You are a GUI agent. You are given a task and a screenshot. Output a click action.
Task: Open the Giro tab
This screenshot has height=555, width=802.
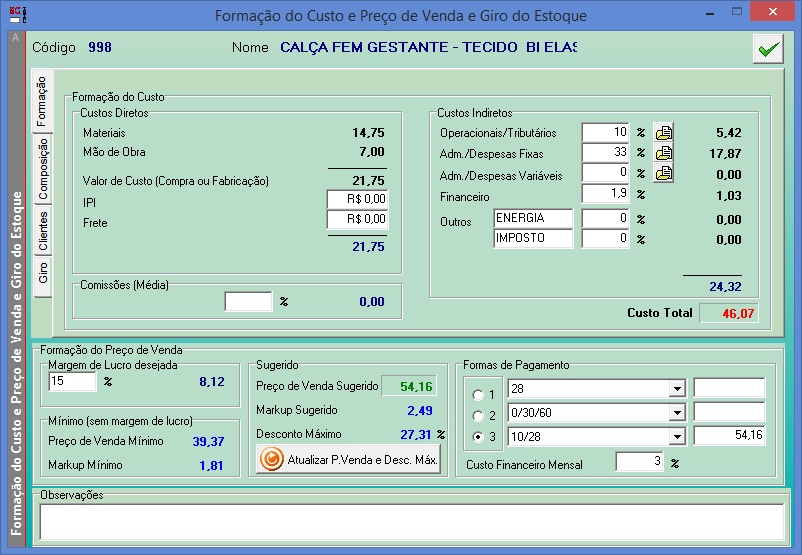point(43,273)
